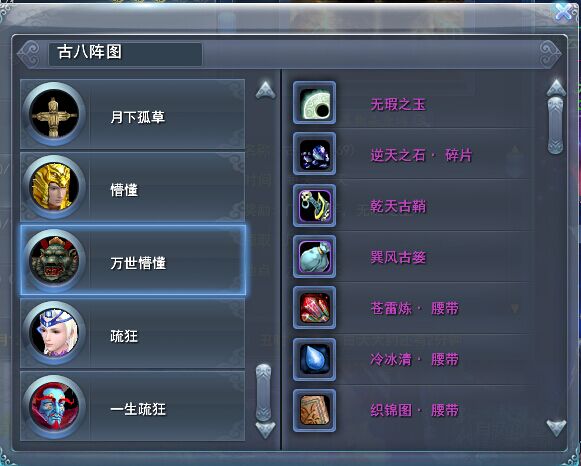Choose the 疏狂 character row
581x466 pixels.
(133, 333)
